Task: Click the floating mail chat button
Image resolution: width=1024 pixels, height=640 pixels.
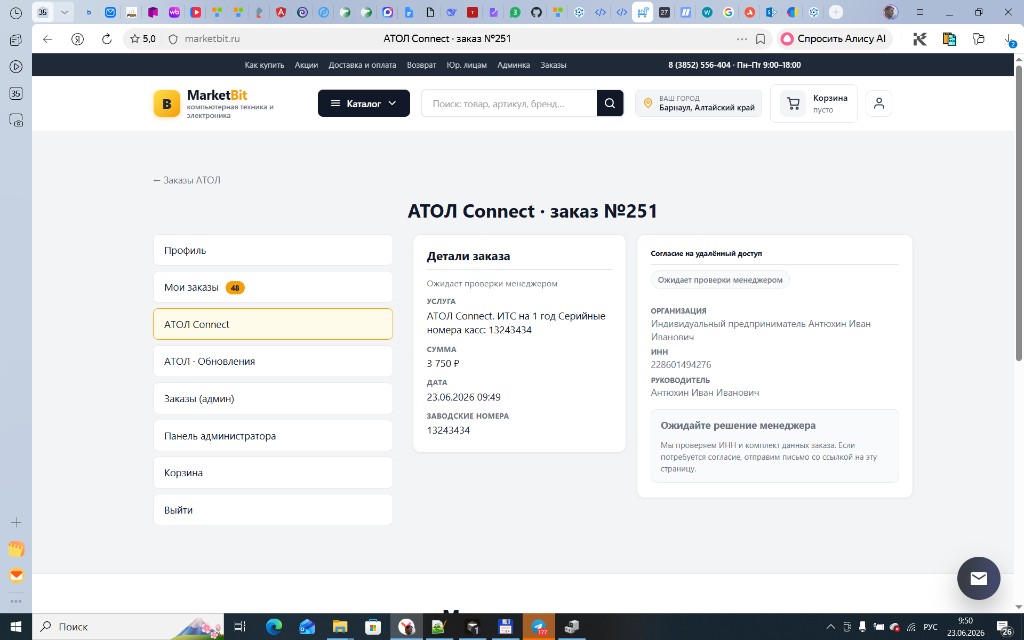Action: 978,578
